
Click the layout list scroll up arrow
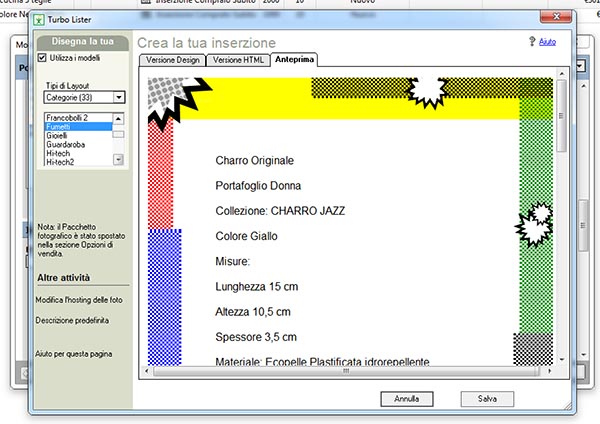pyautogui.click(x=119, y=119)
